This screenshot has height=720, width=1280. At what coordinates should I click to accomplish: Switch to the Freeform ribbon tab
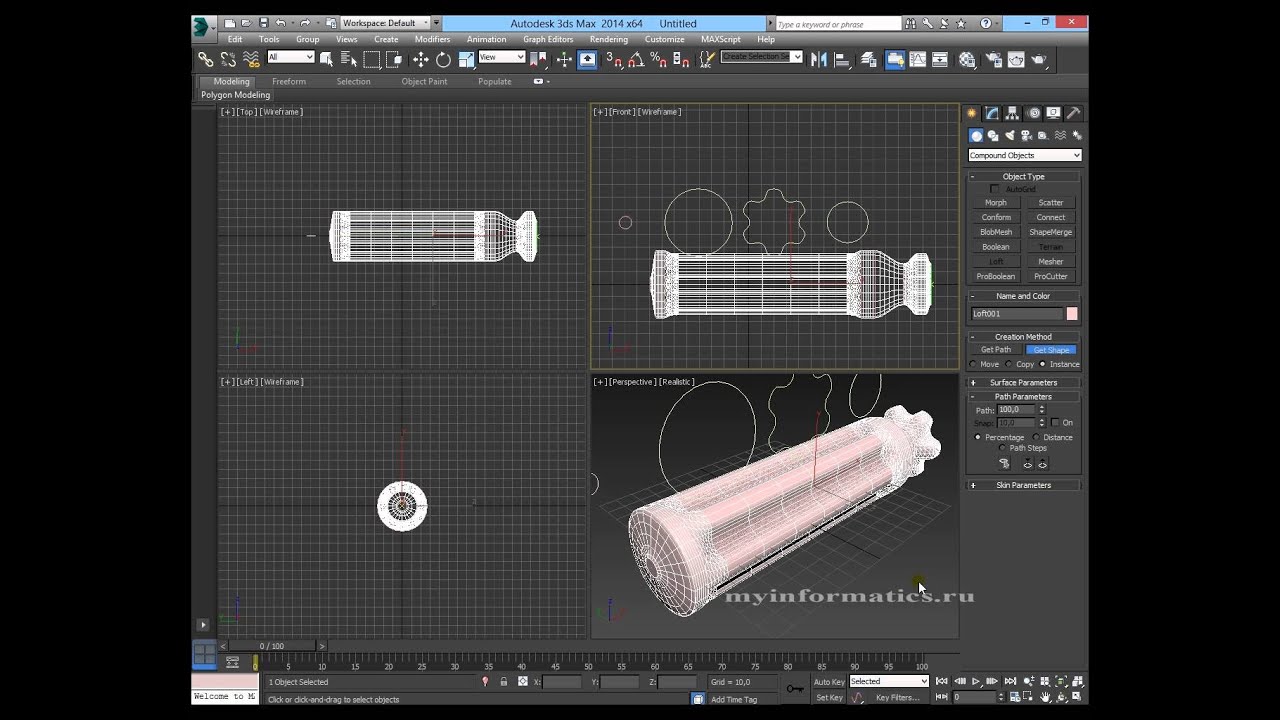click(289, 81)
